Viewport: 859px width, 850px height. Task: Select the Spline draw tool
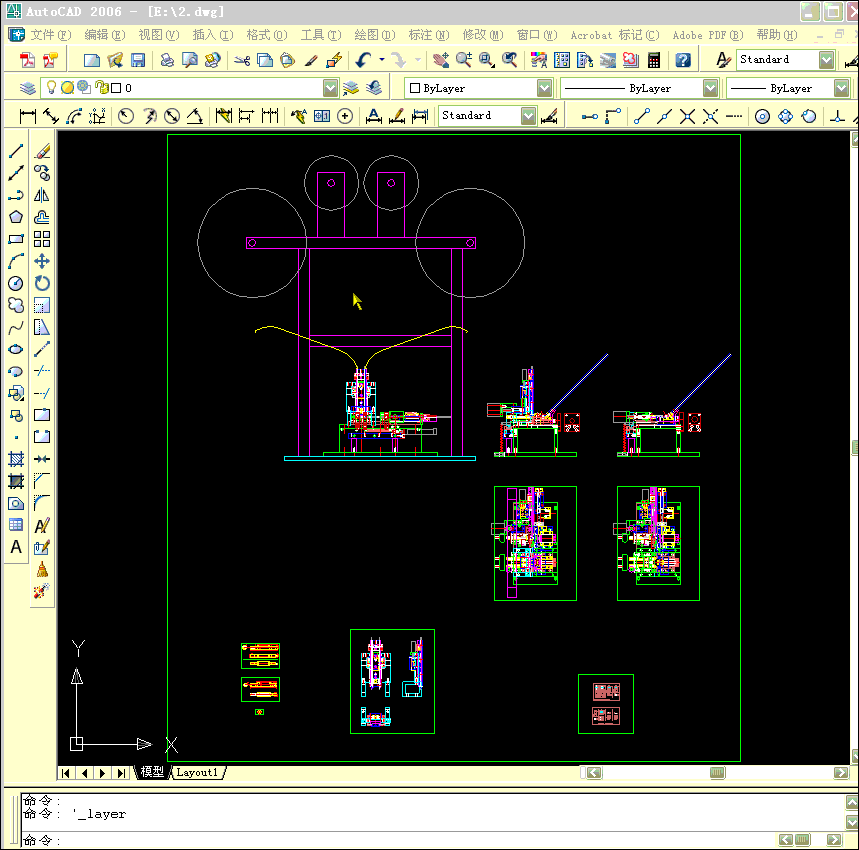(16, 328)
